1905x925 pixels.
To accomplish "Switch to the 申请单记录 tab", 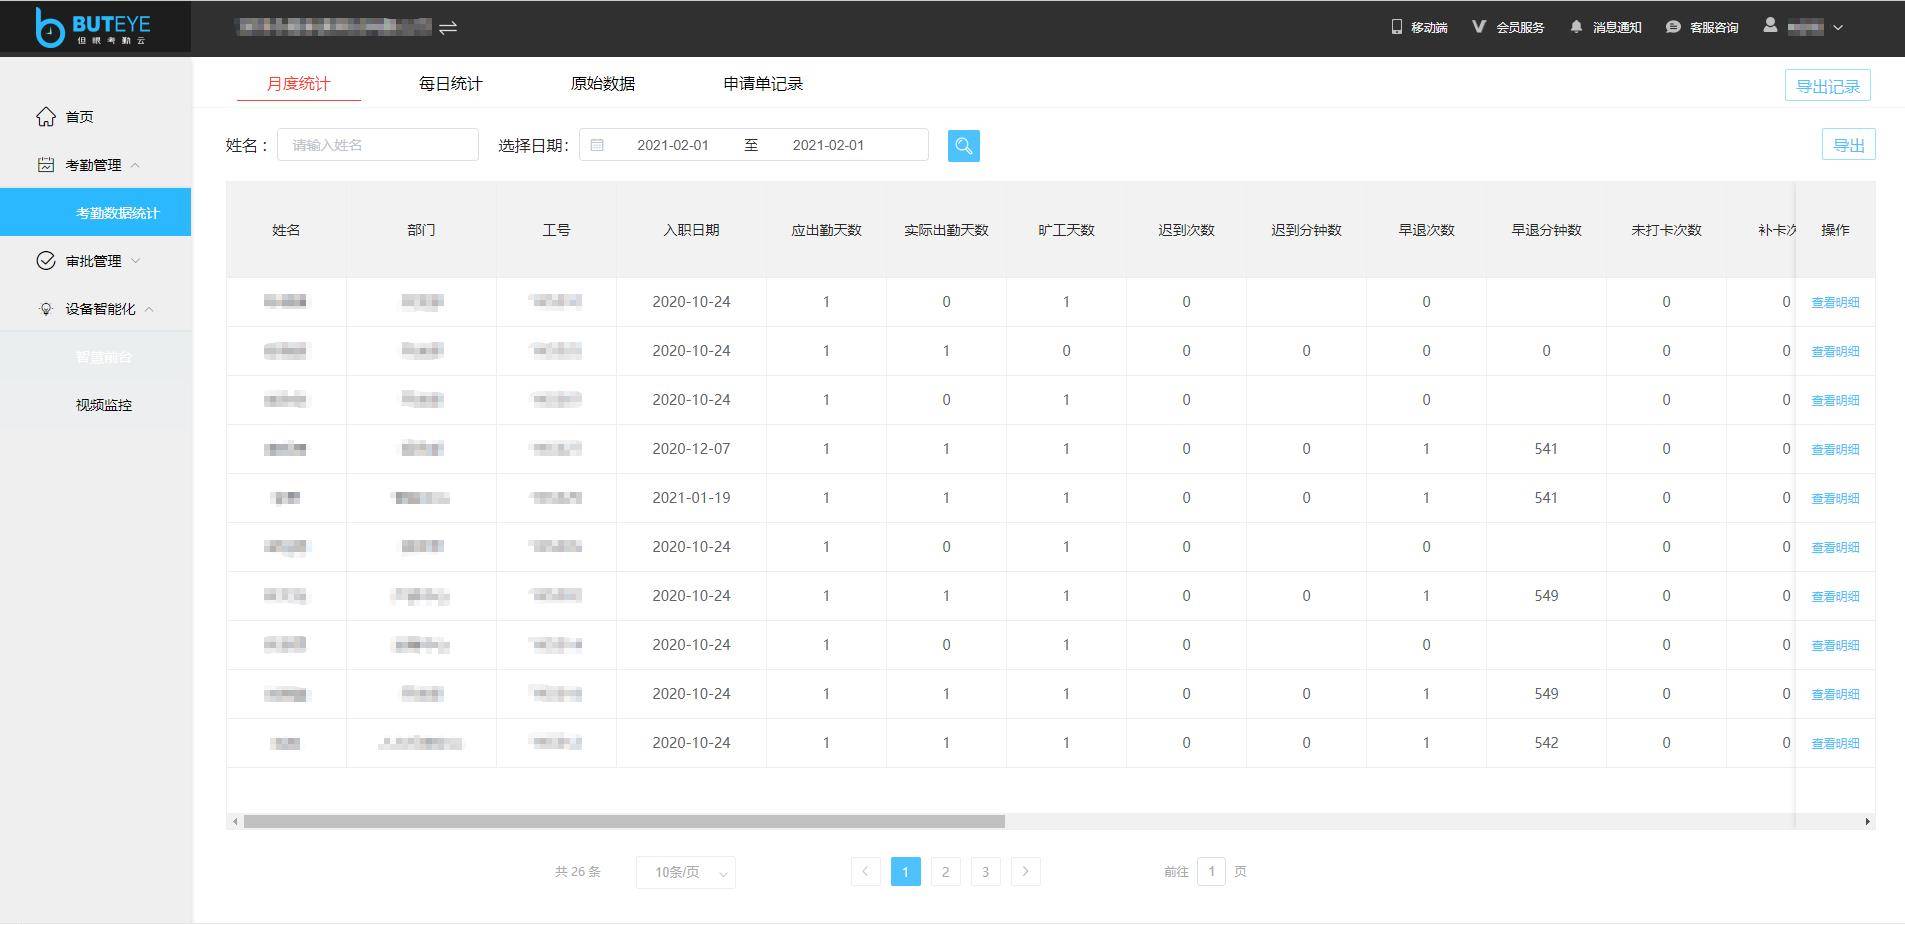I will (x=763, y=84).
